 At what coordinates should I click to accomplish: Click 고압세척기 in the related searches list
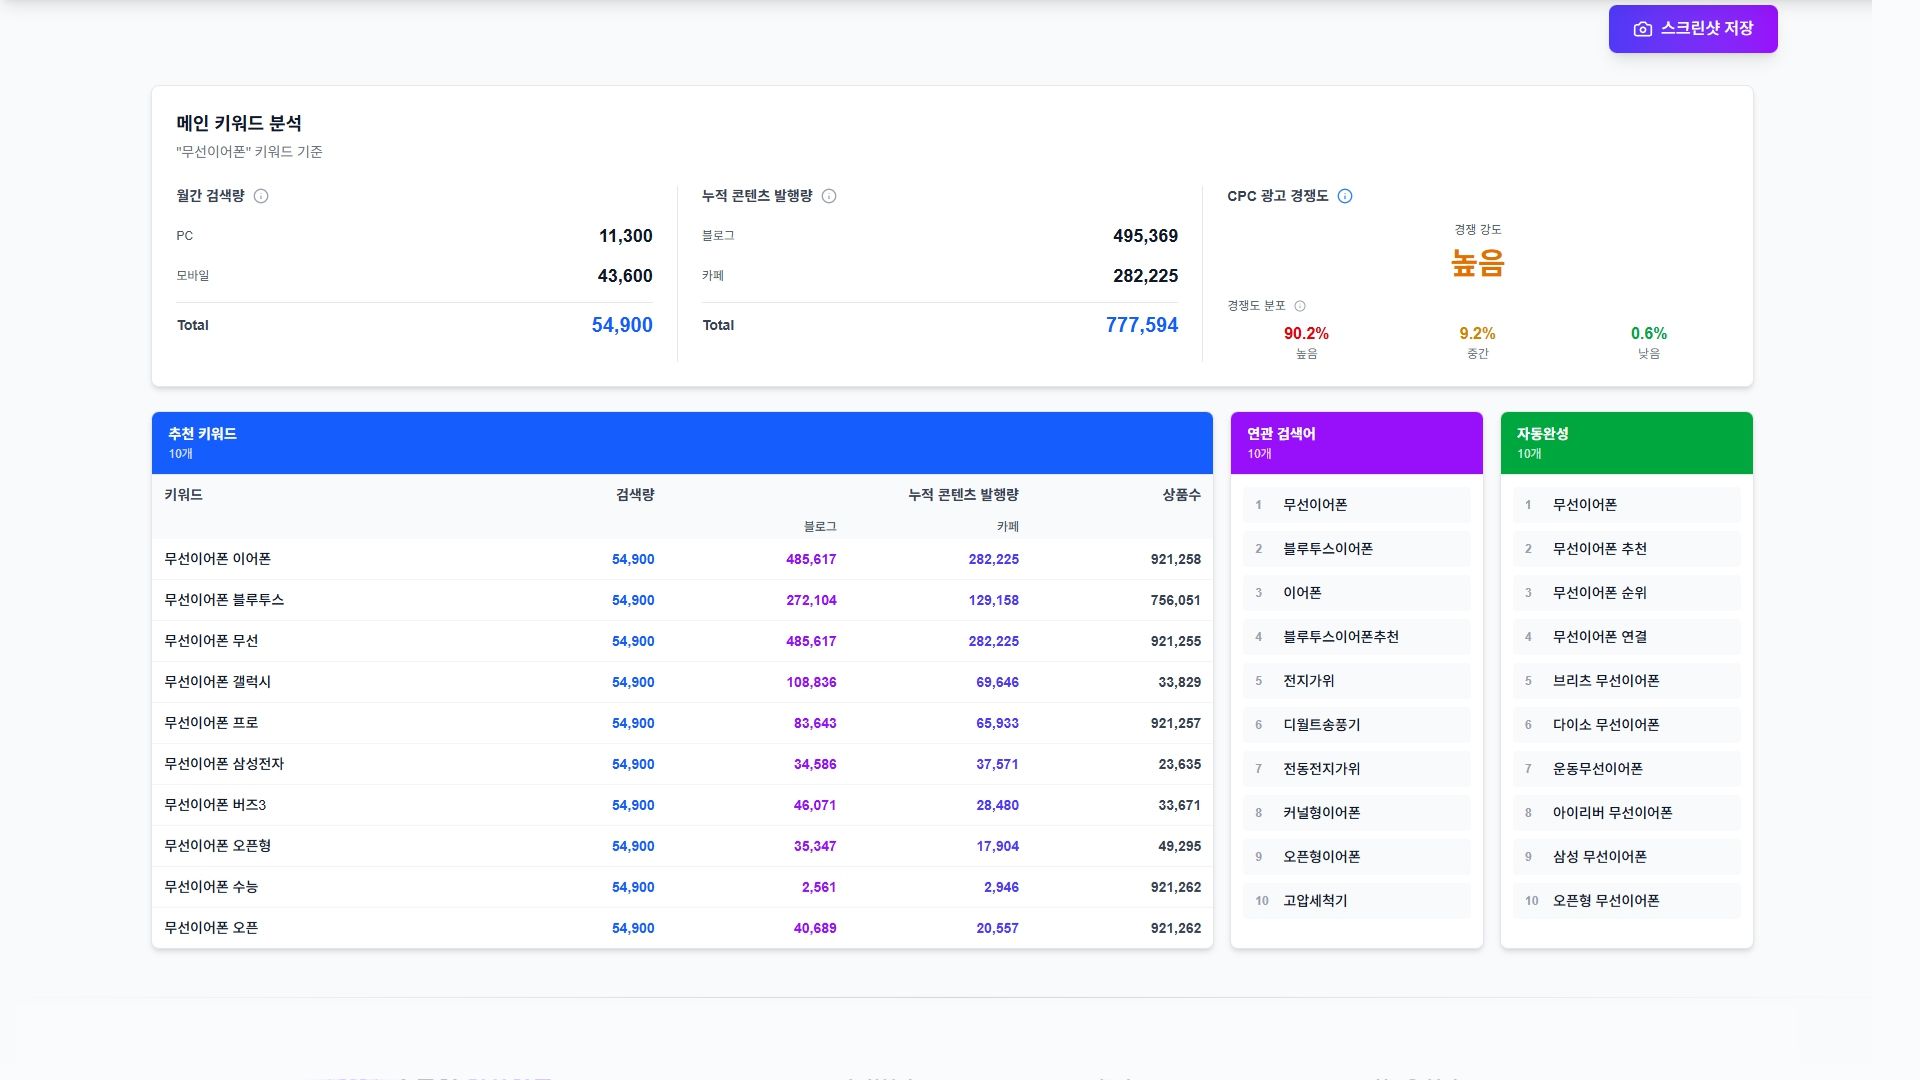tap(1315, 900)
